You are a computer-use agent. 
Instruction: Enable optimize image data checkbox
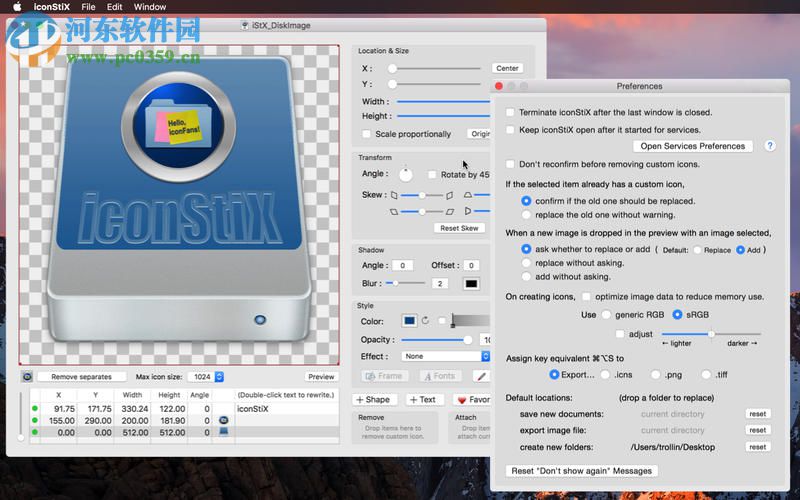pyautogui.click(x=586, y=296)
